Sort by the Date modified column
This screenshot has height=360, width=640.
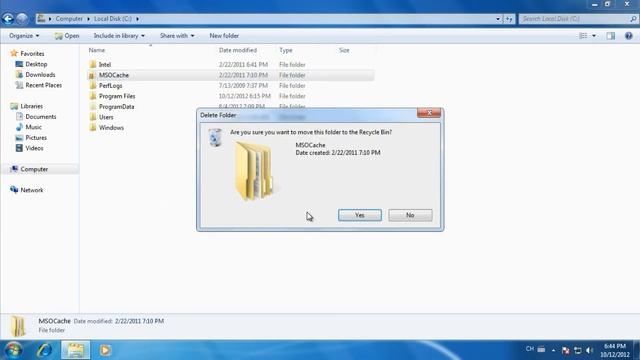click(238, 50)
